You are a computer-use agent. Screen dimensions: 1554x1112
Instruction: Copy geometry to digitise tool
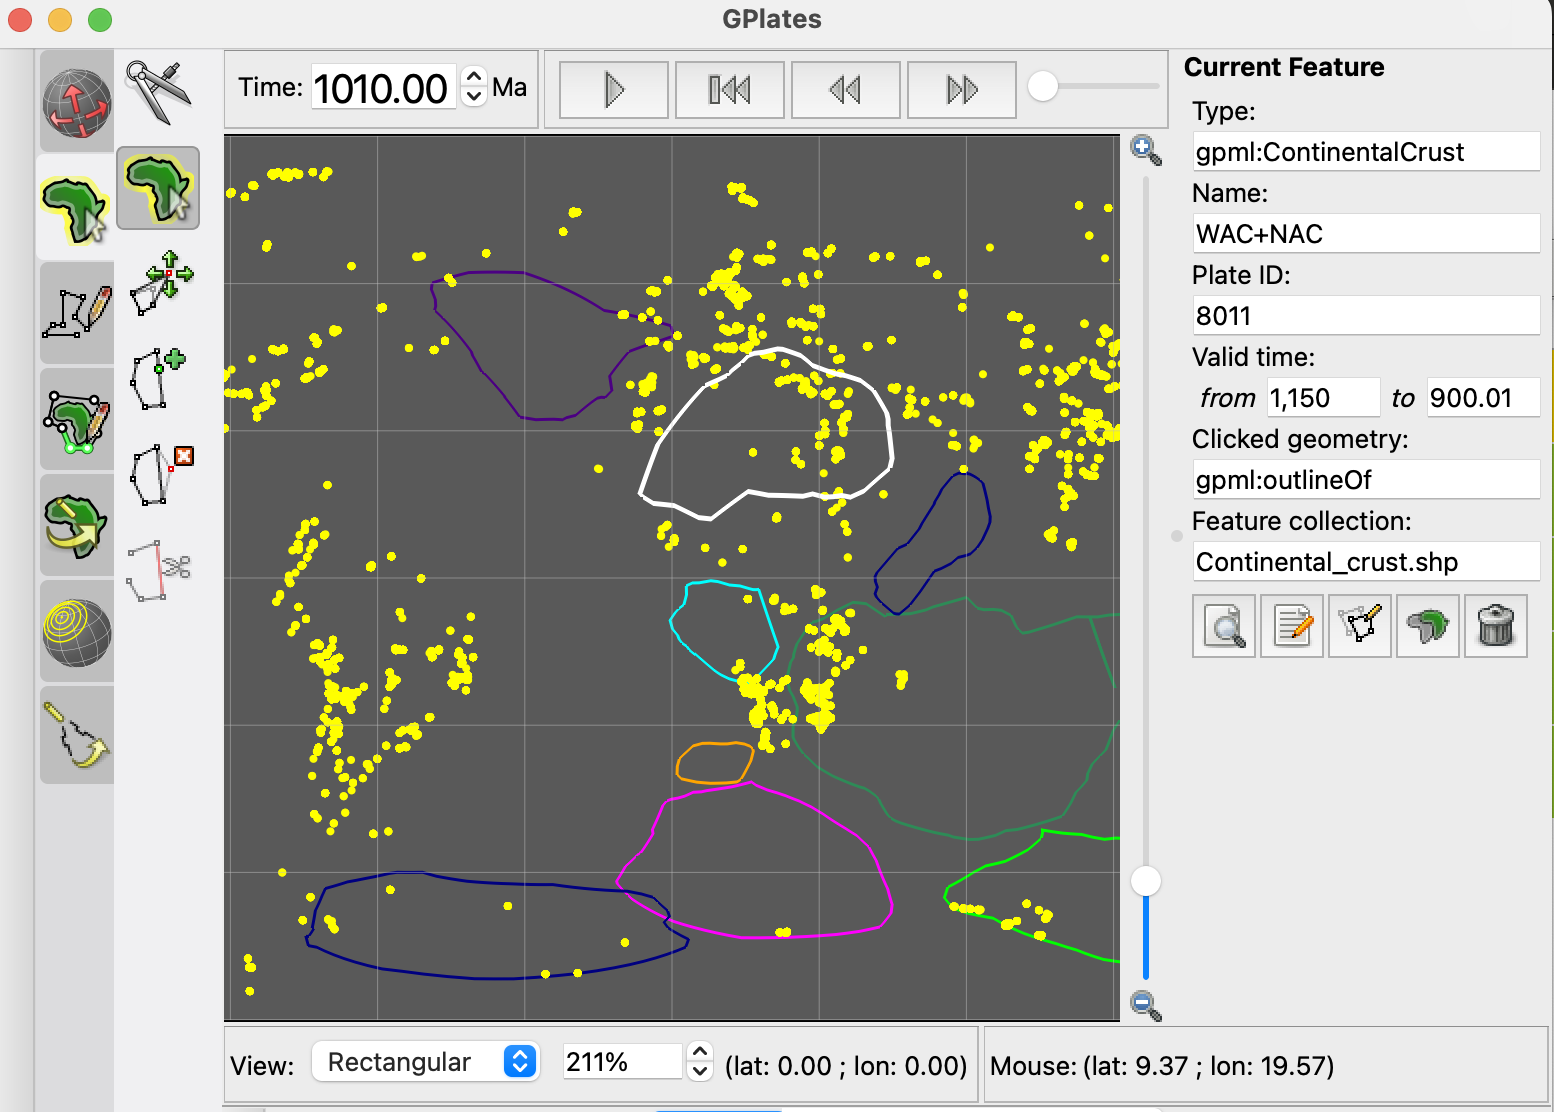coord(1360,626)
